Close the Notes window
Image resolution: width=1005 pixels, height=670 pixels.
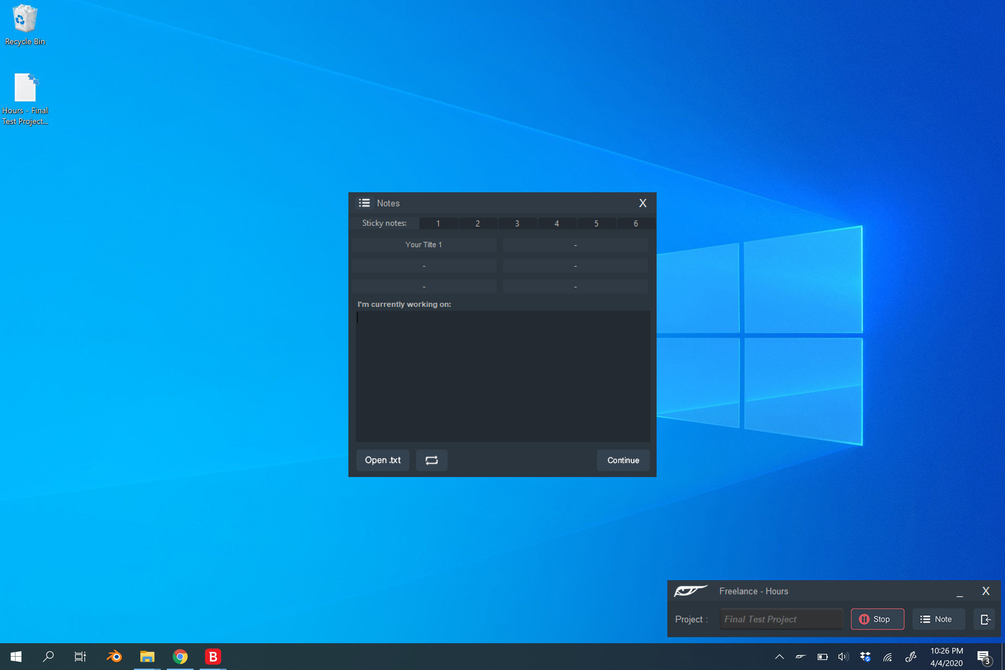[642, 203]
